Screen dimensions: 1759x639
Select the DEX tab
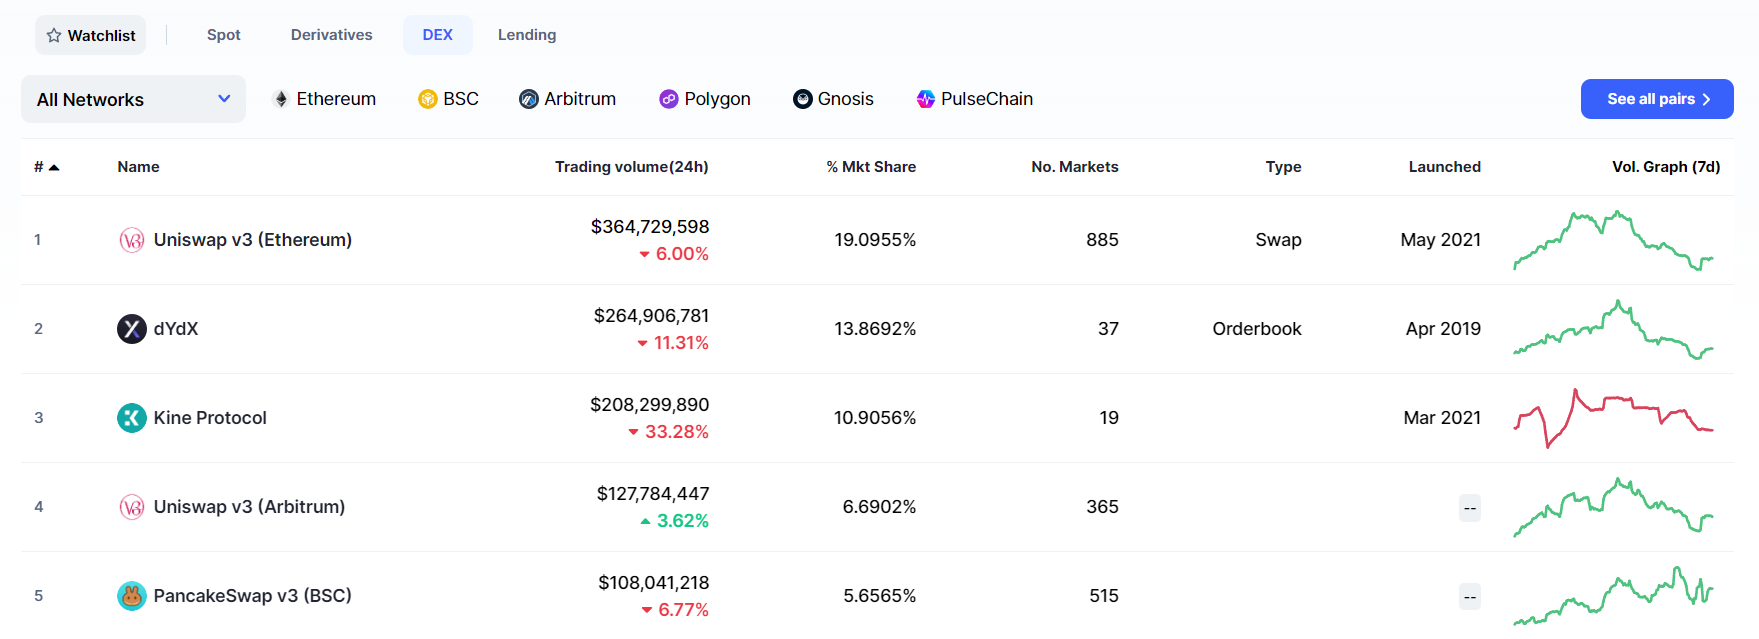[x=438, y=35]
